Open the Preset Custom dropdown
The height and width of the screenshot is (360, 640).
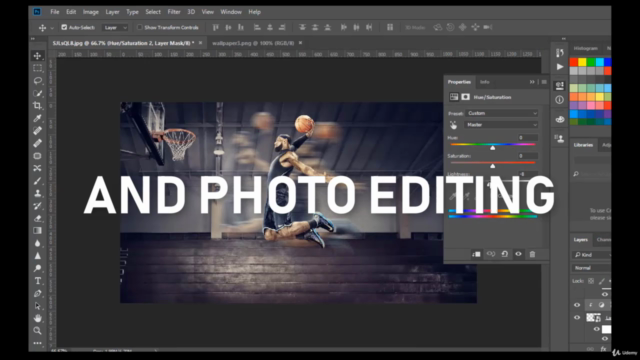[x=501, y=113]
